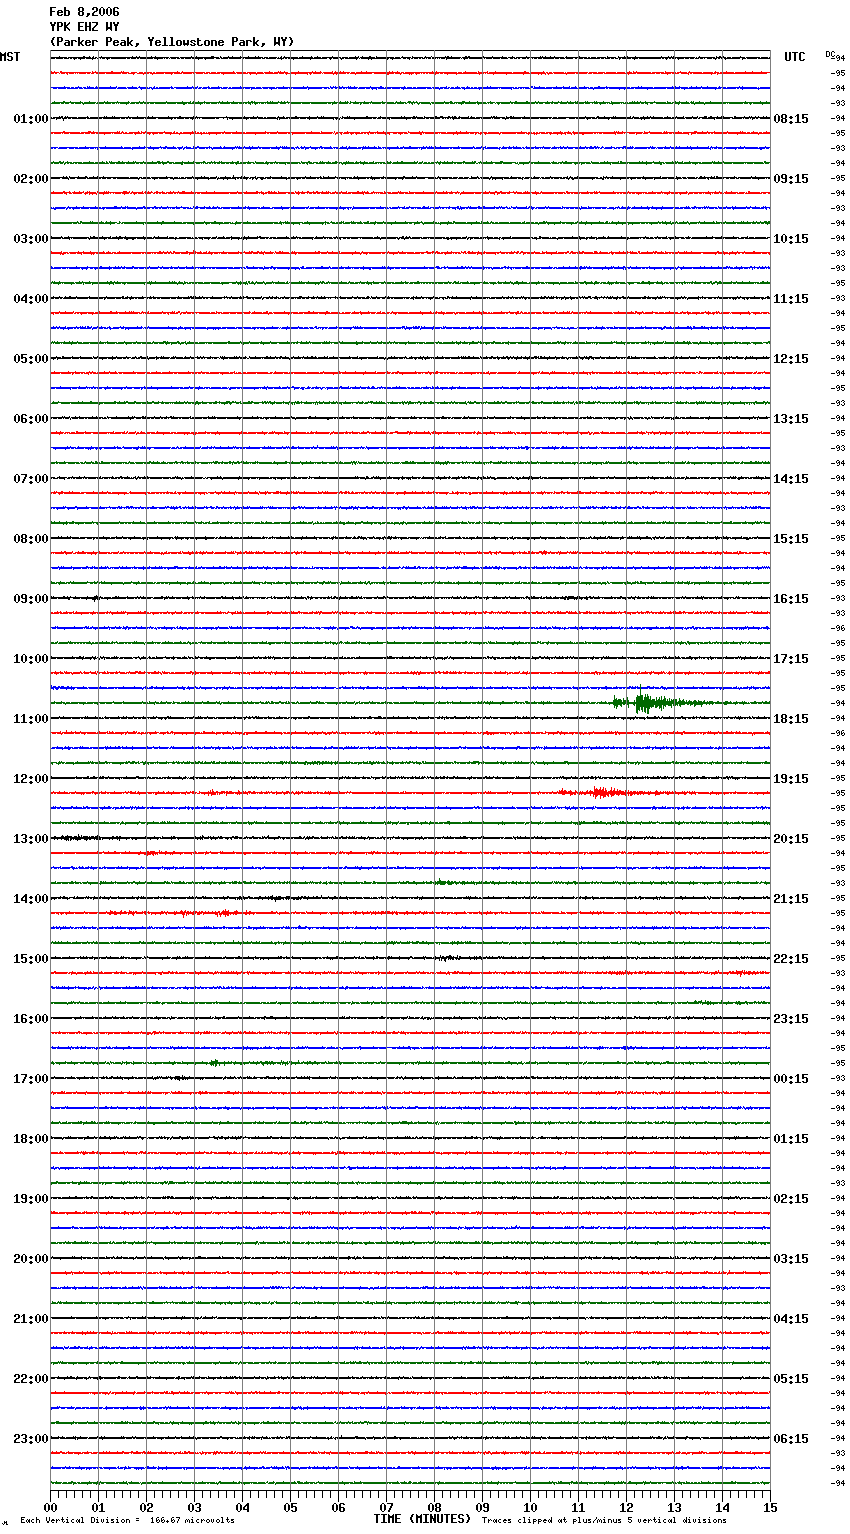Select the 03:00 MST time label
850x1534 pixels.
(x=31, y=239)
